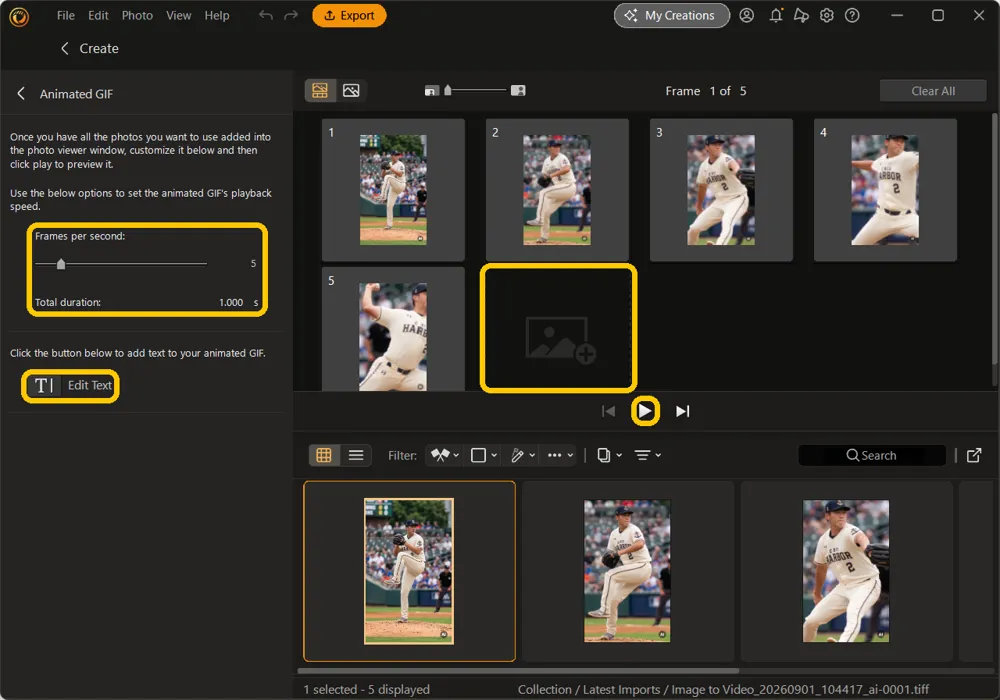
Task: Click the Edit Text button
Action: (70, 386)
